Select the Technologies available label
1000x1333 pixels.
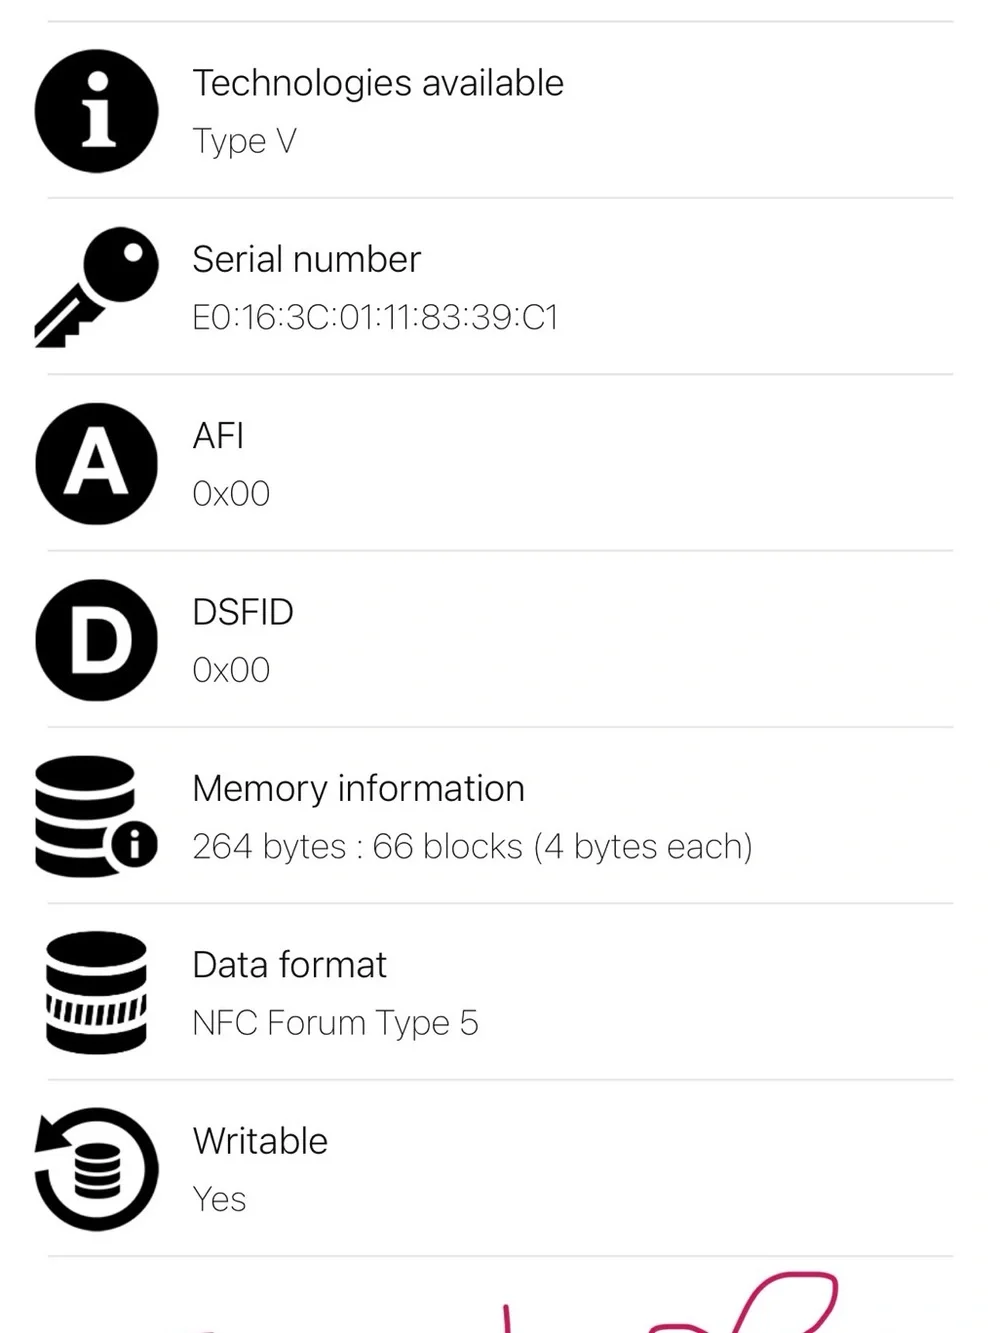click(x=378, y=83)
